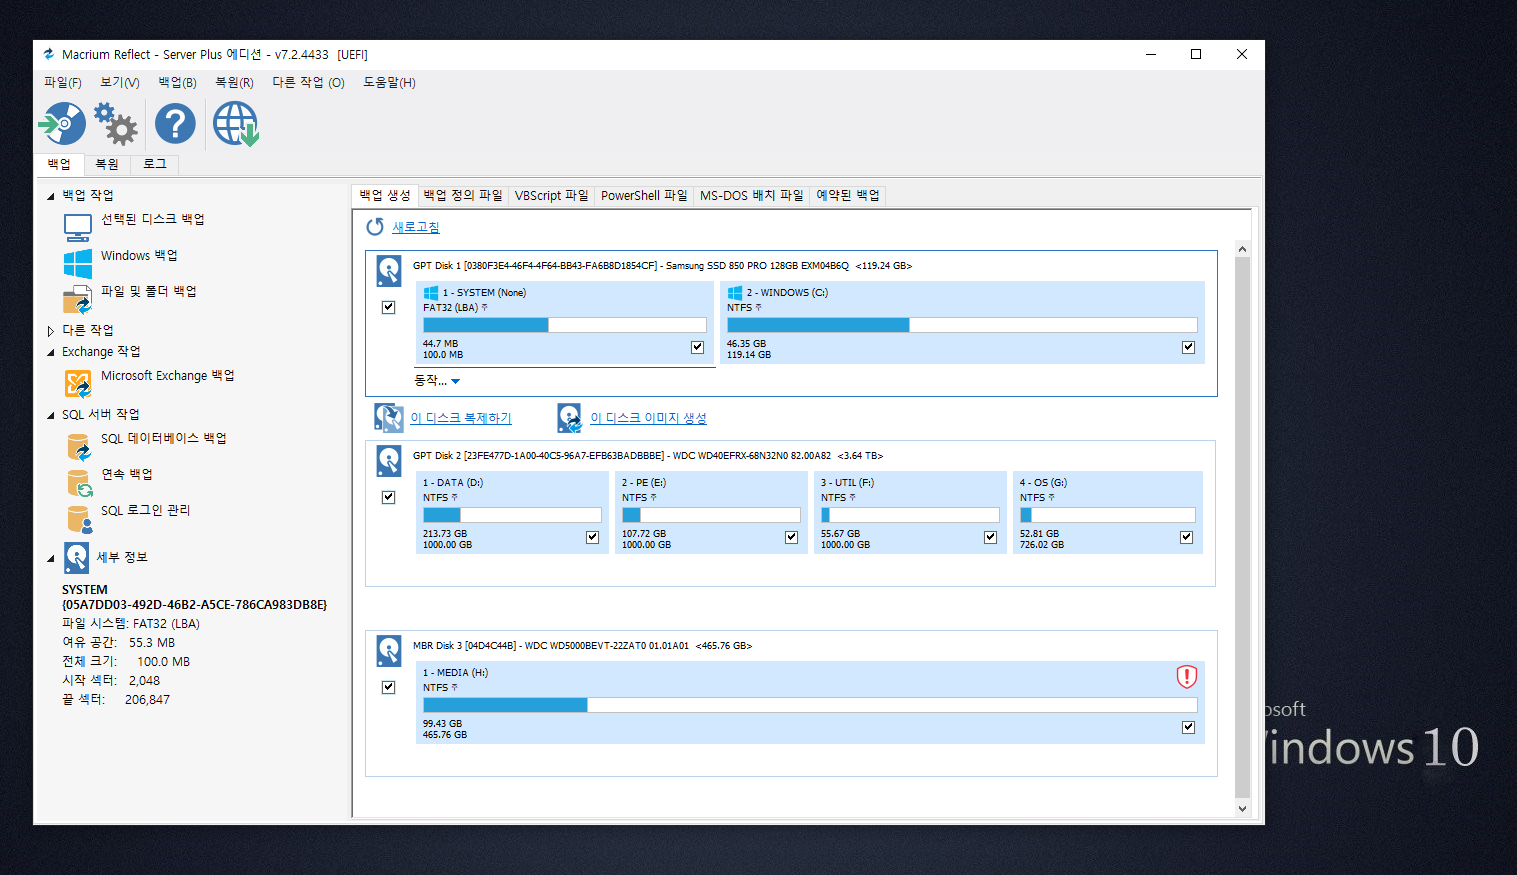Switch to the 로그 tab
This screenshot has width=1517, height=875.
point(155,164)
